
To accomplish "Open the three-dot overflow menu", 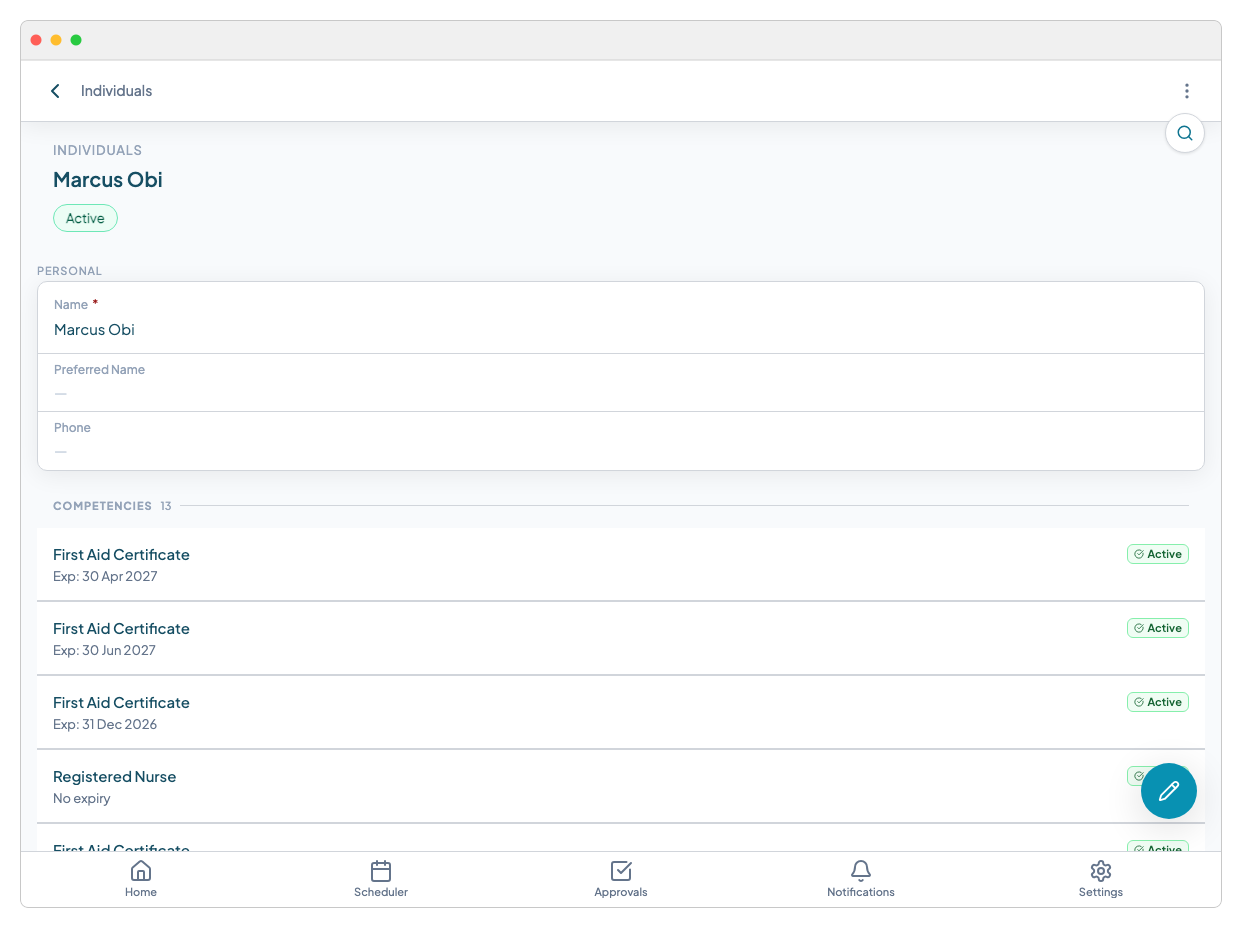I will [x=1186, y=91].
